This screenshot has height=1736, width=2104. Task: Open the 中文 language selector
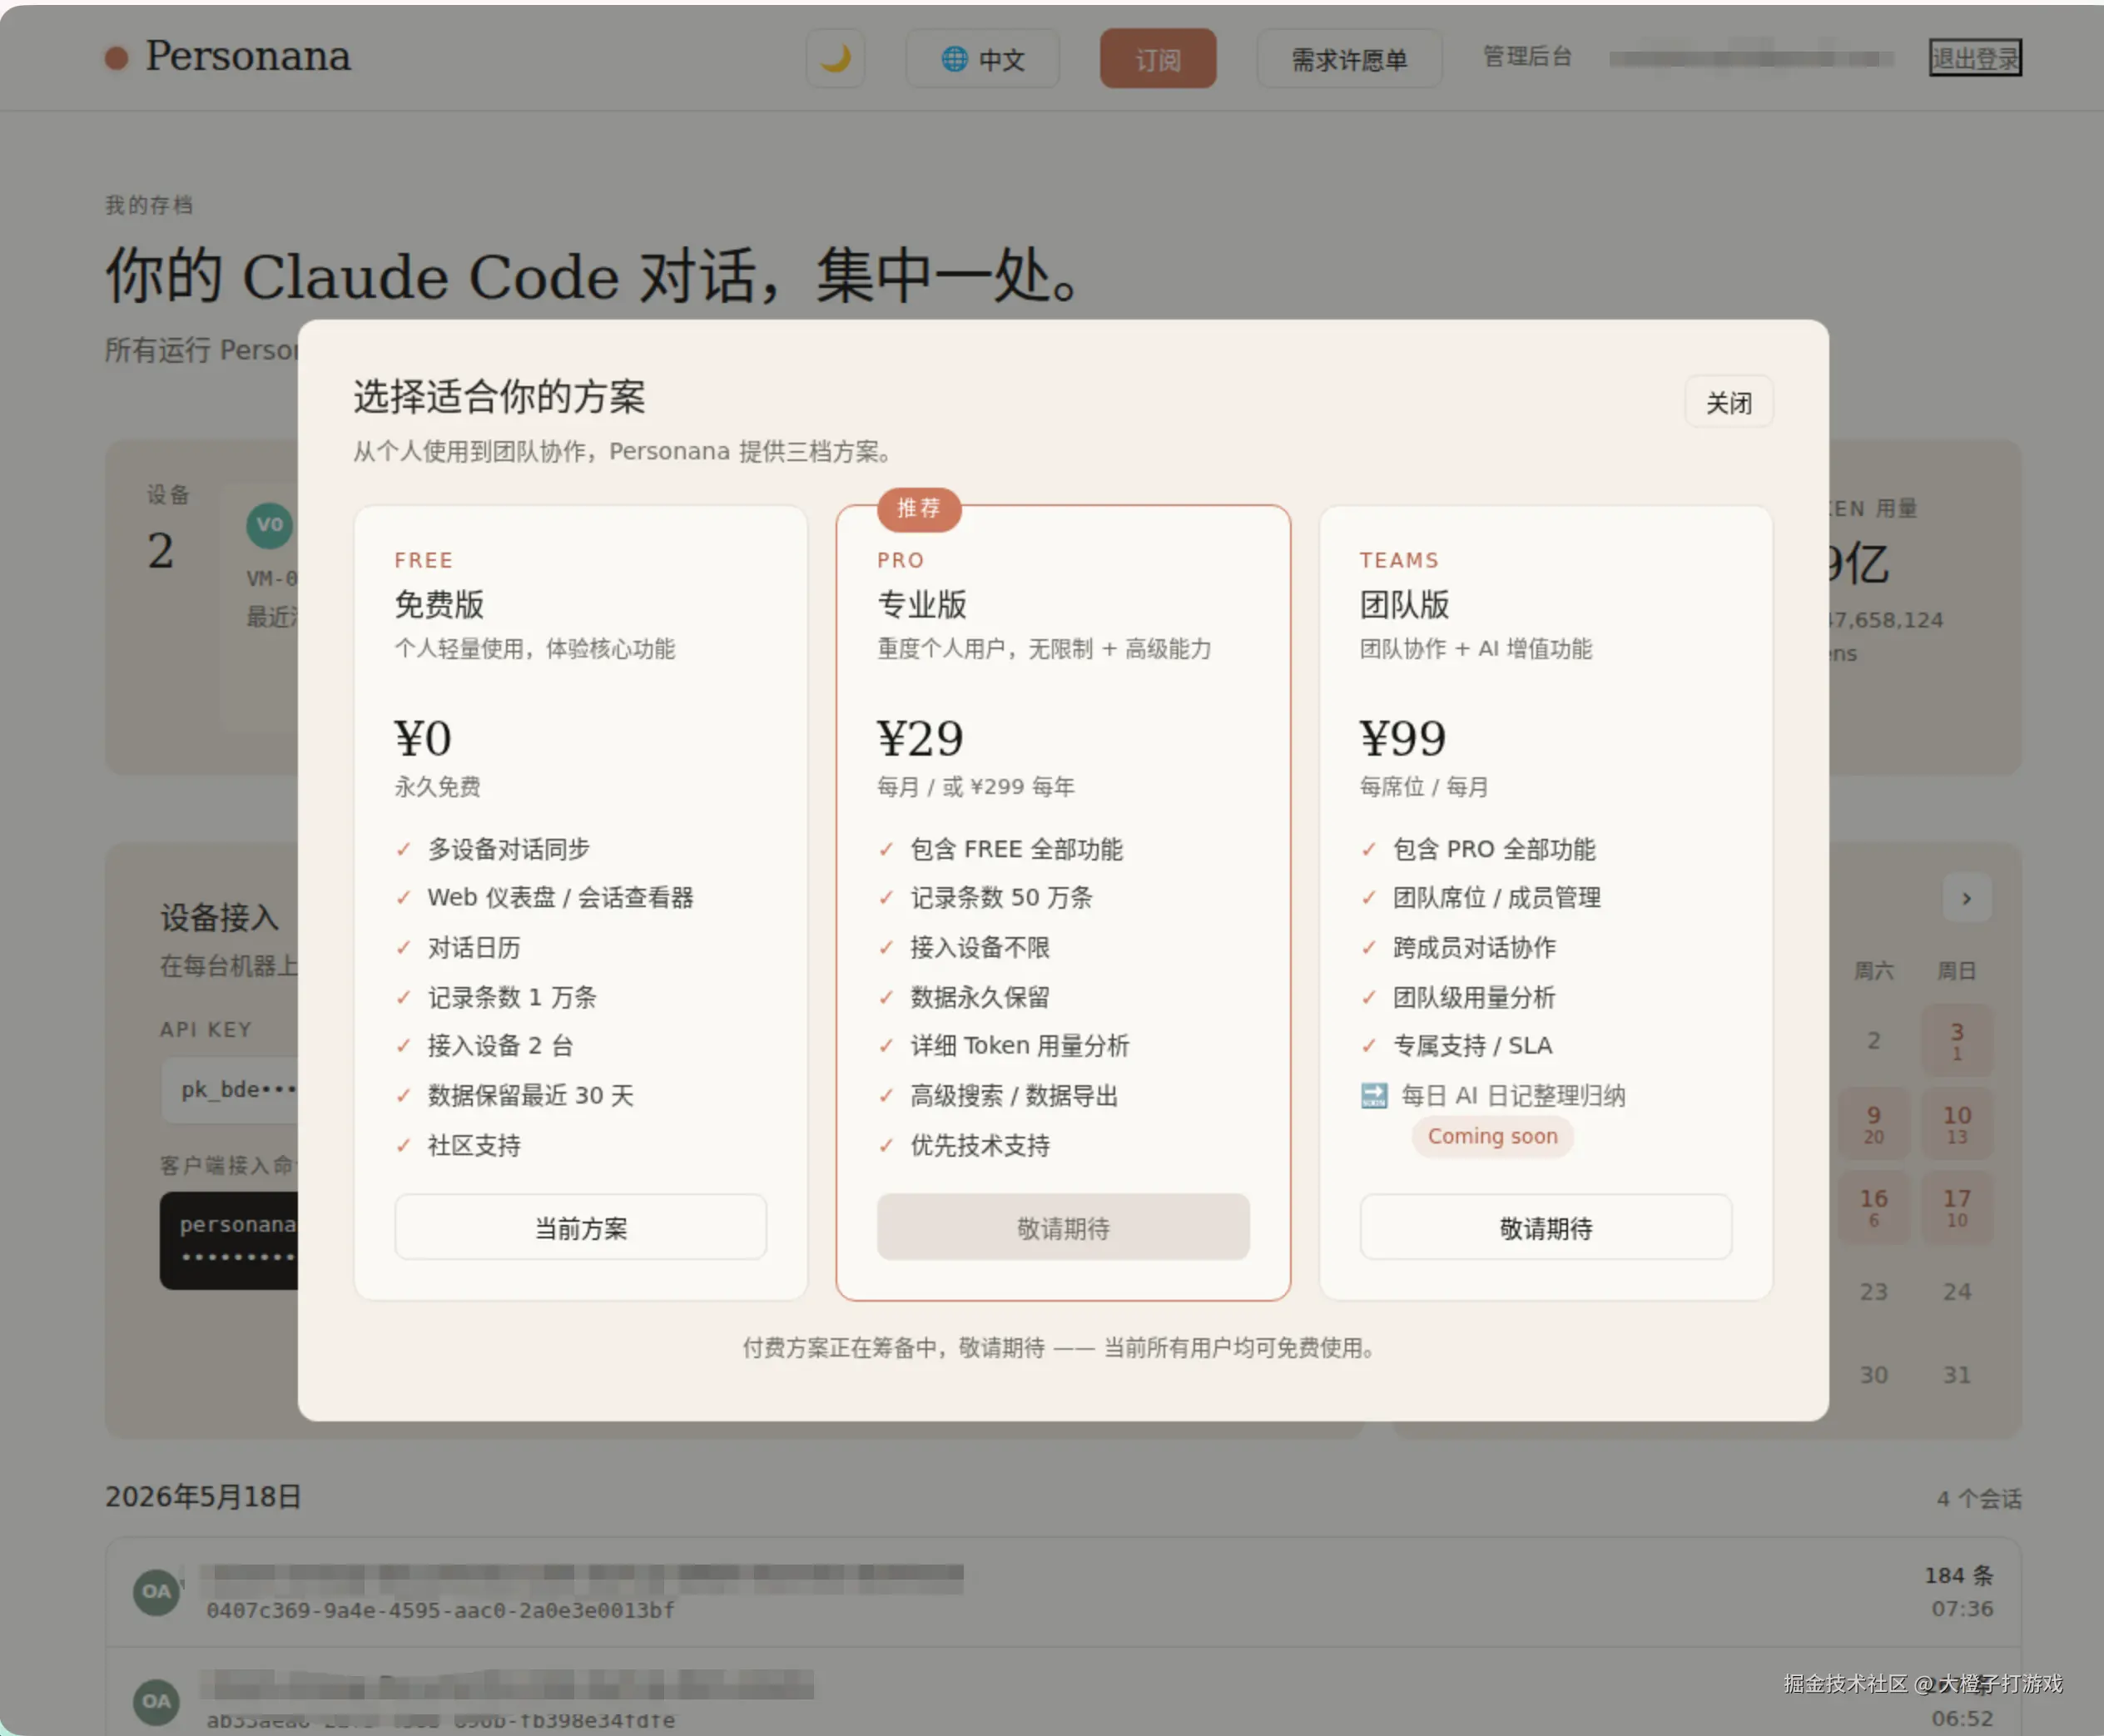click(x=982, y=59)
